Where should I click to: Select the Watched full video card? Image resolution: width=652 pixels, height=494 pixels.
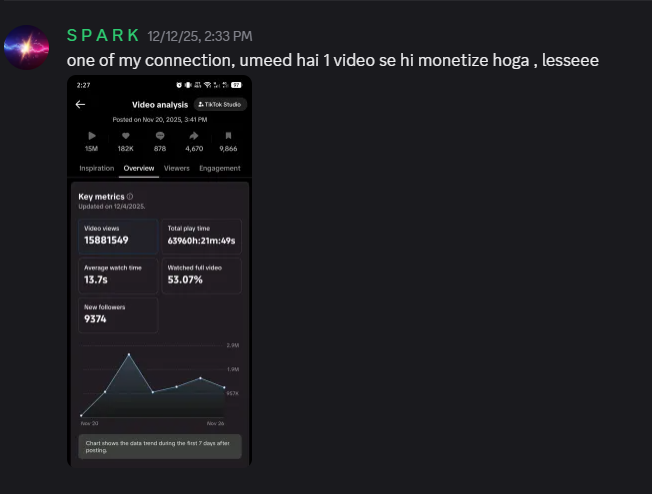coord(201,276)
